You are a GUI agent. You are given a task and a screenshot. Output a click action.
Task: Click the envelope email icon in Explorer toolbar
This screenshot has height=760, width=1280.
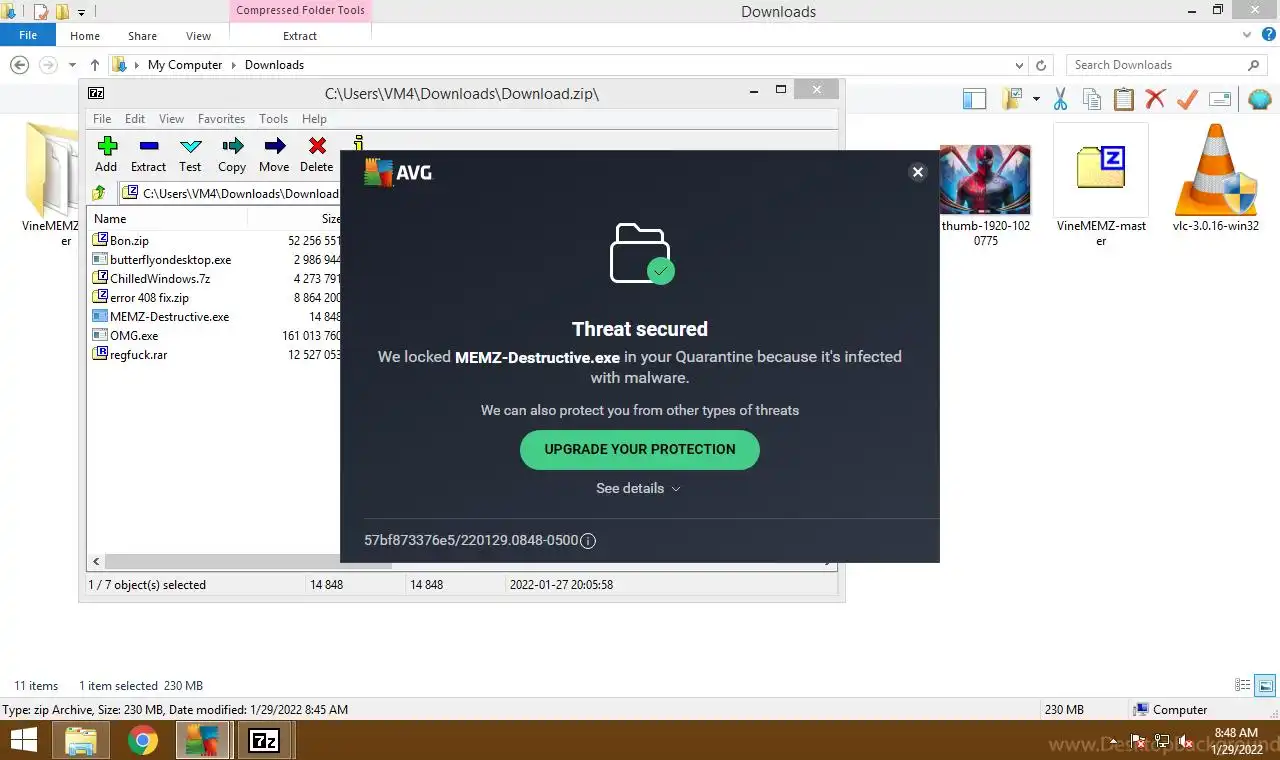(x=1220, y=99)
